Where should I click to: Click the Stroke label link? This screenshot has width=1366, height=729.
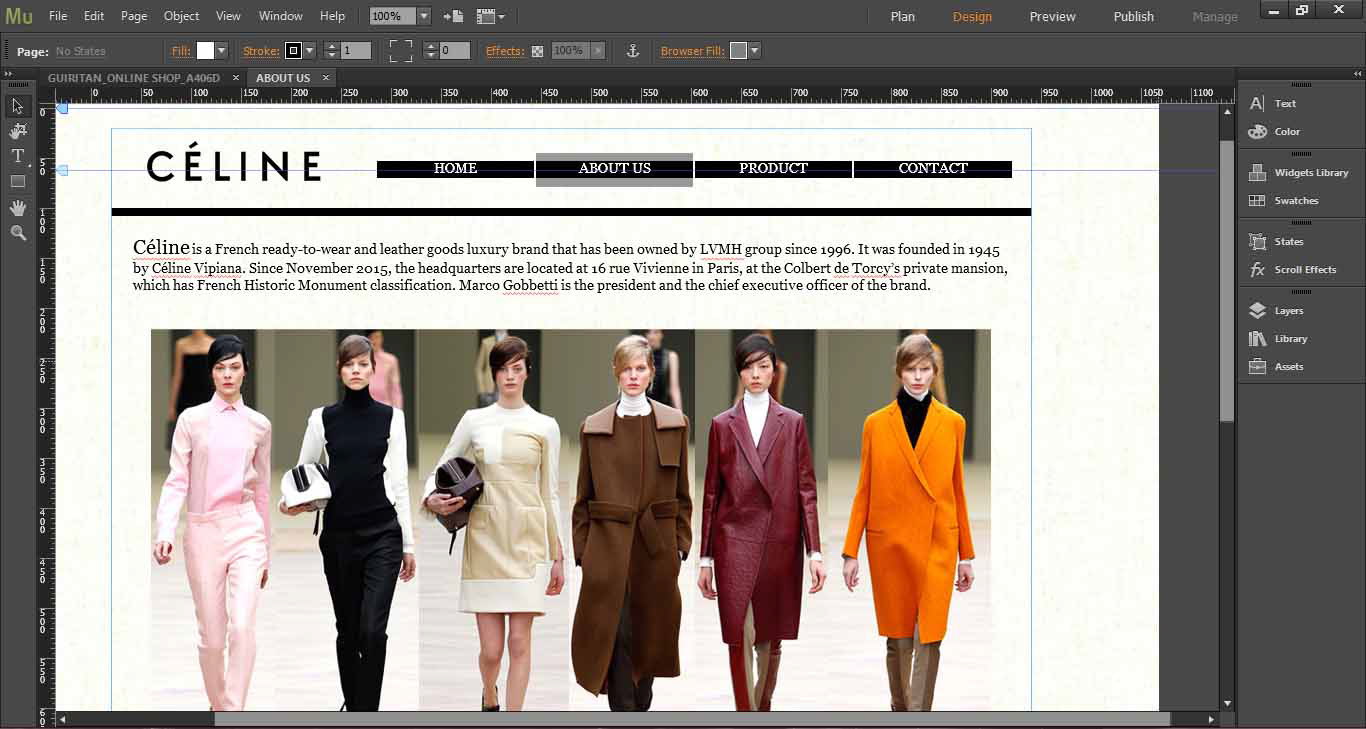pos(261,51)
